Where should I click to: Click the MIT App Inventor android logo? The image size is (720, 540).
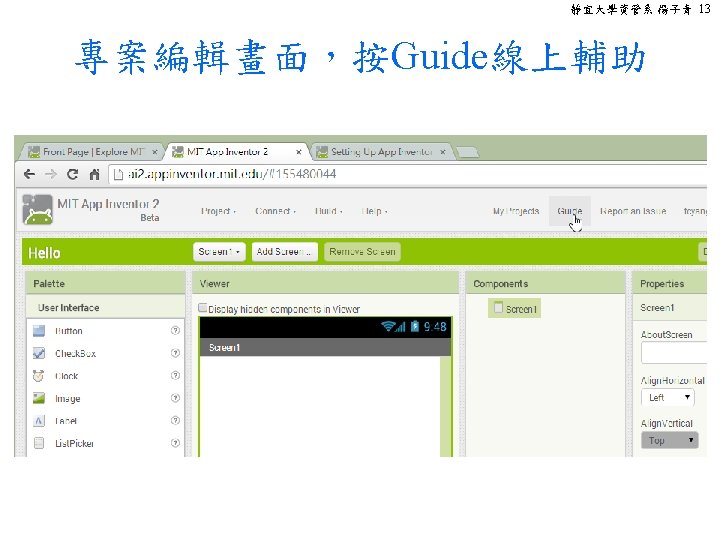pos(38,210)
